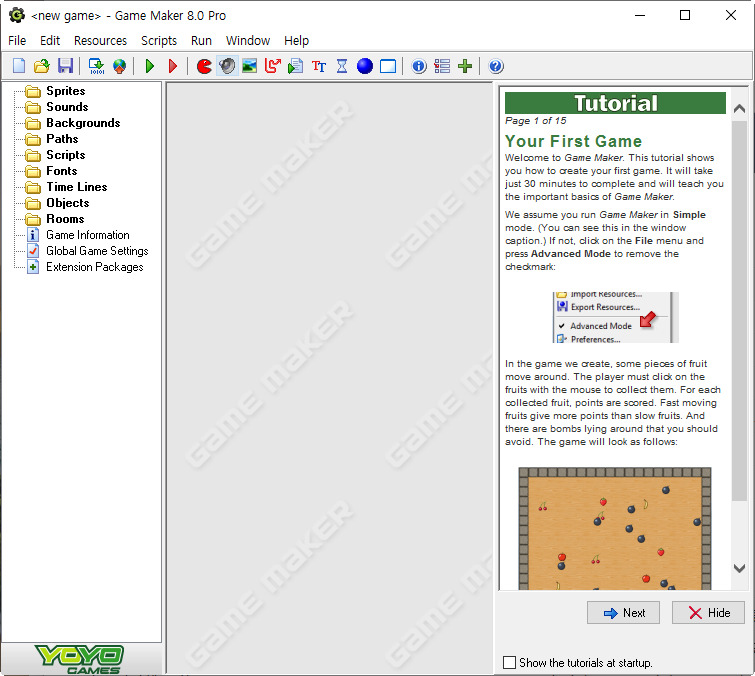Open the Edit menu
Screen dimensions: 755x676
(50, 40)
